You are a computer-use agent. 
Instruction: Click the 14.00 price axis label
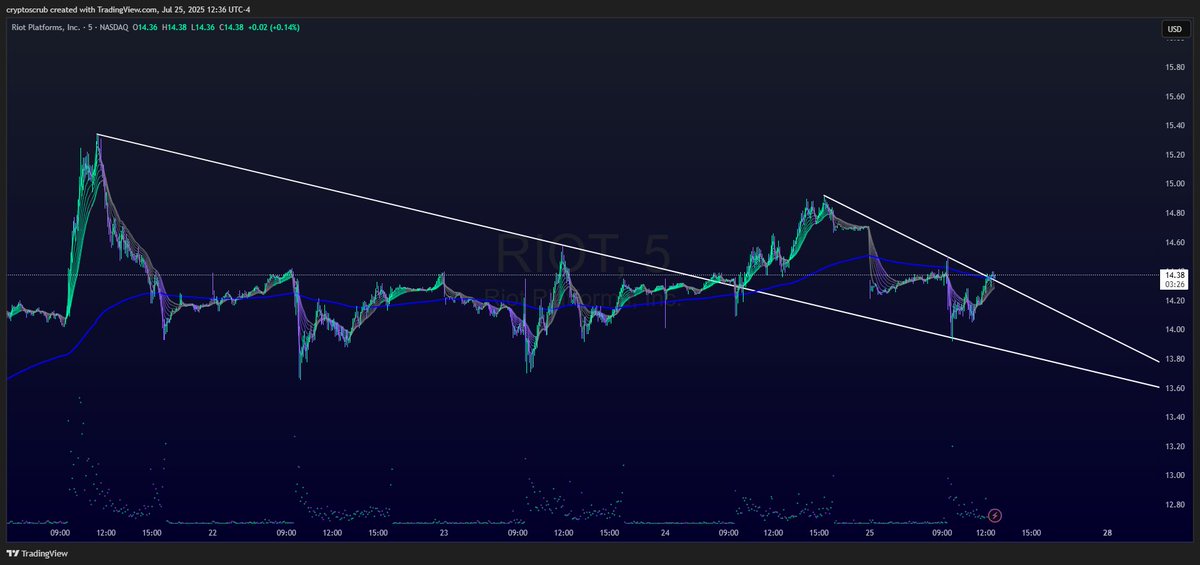(x=1175, y=329)
